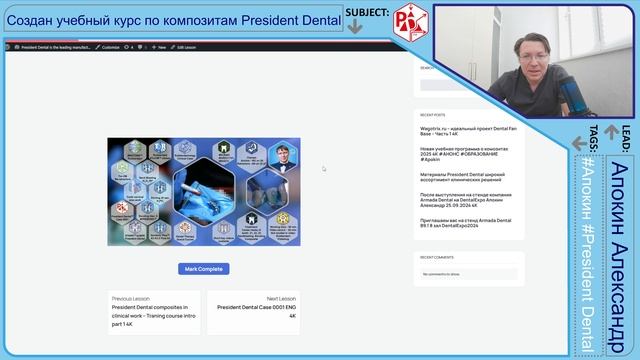Screen dimensions: 640x360
Task: Click the 'Recent Posts' sidebar heading
Action: 433,115
